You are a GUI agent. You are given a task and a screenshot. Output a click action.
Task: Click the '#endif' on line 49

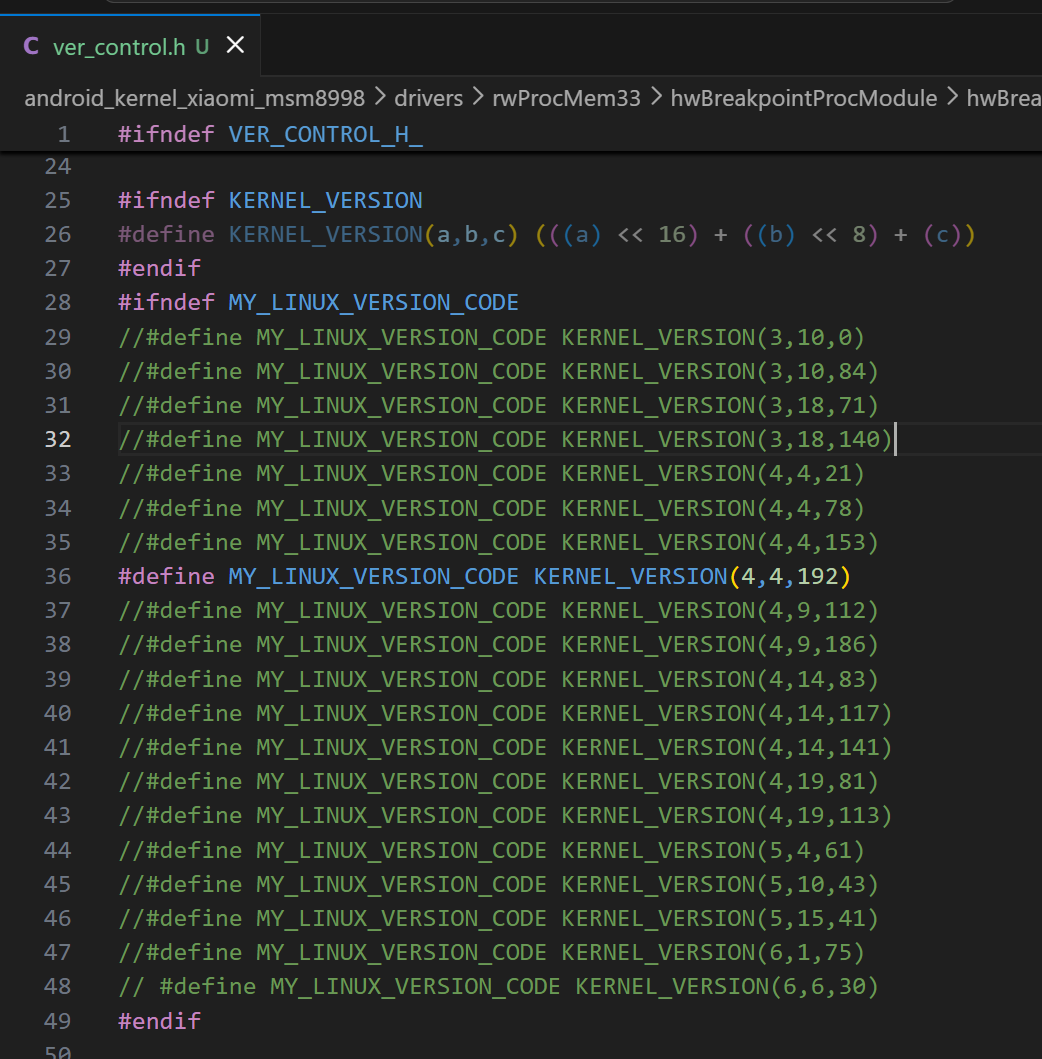click(x=159, y=1020)
